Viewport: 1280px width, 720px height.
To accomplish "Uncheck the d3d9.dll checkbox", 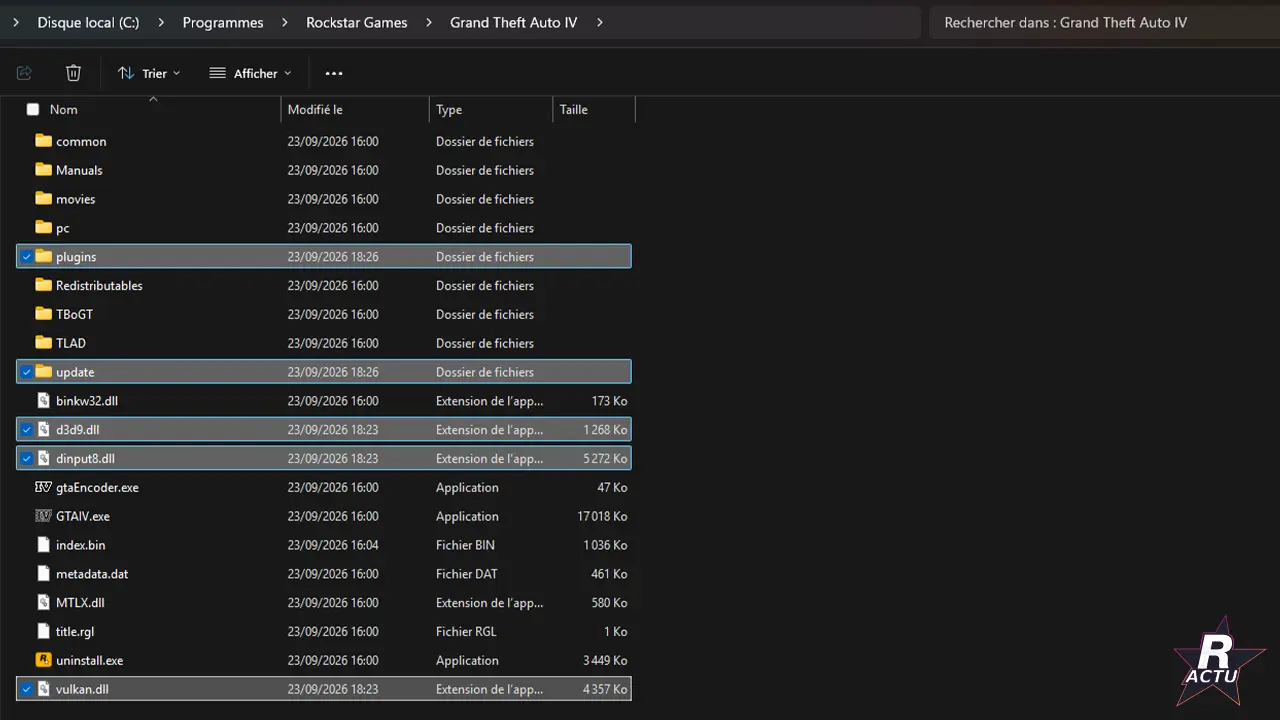I will pos(27,430).
